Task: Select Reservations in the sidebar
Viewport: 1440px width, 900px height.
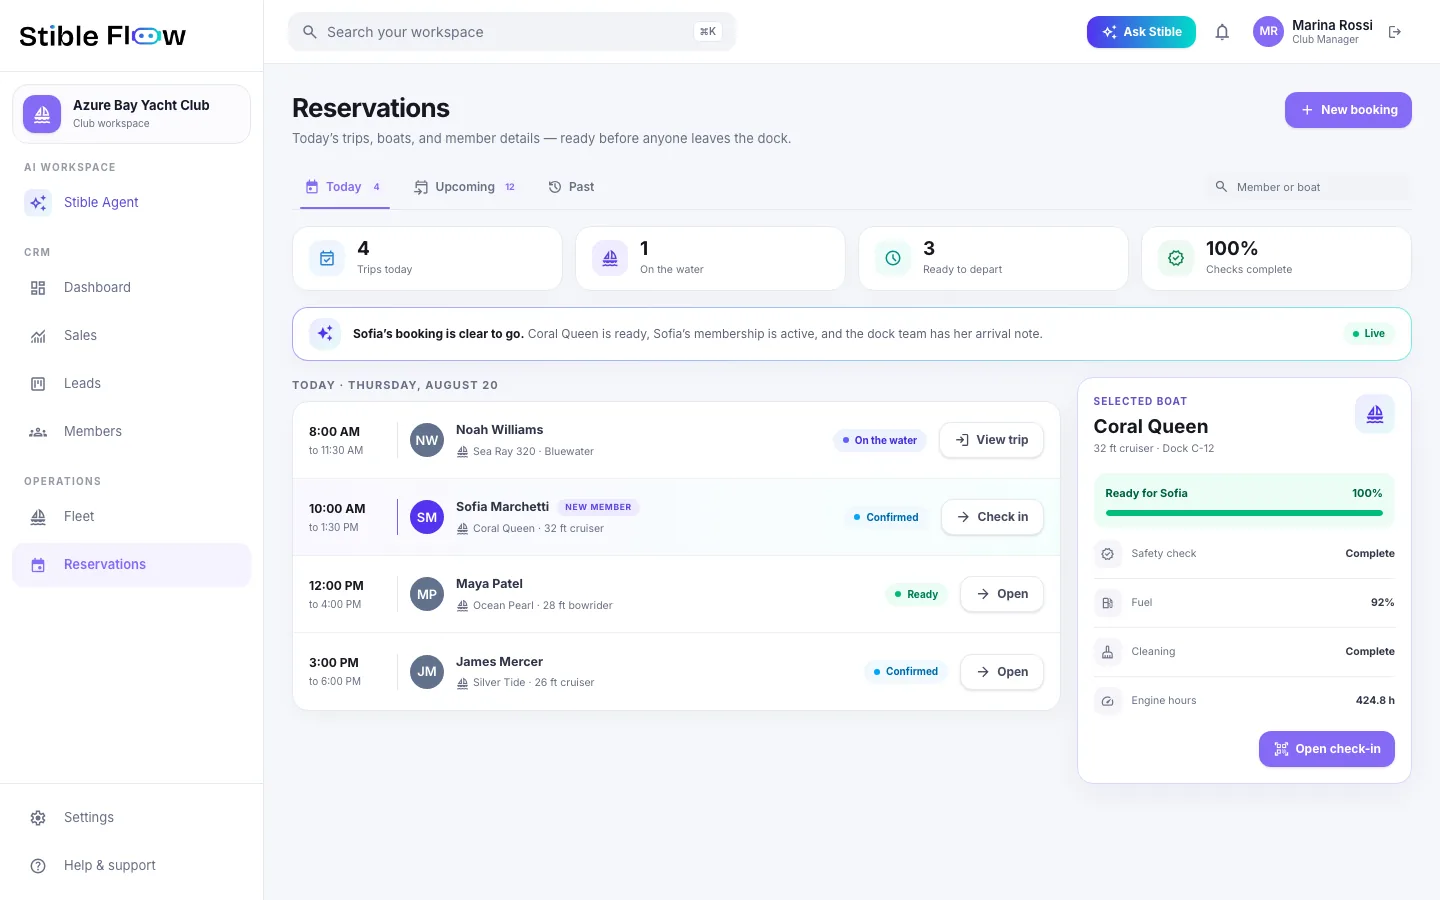Action: coord(132,565)
